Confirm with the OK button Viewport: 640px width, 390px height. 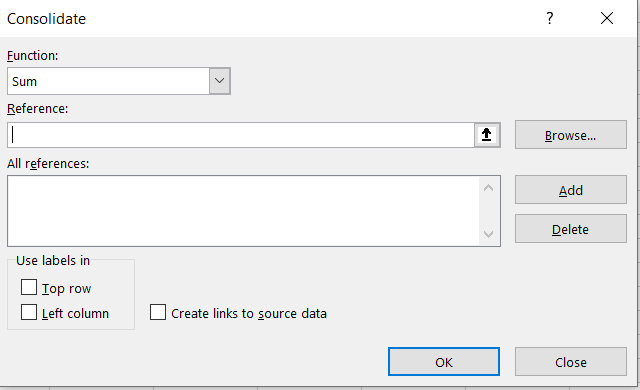pos(444,361)
